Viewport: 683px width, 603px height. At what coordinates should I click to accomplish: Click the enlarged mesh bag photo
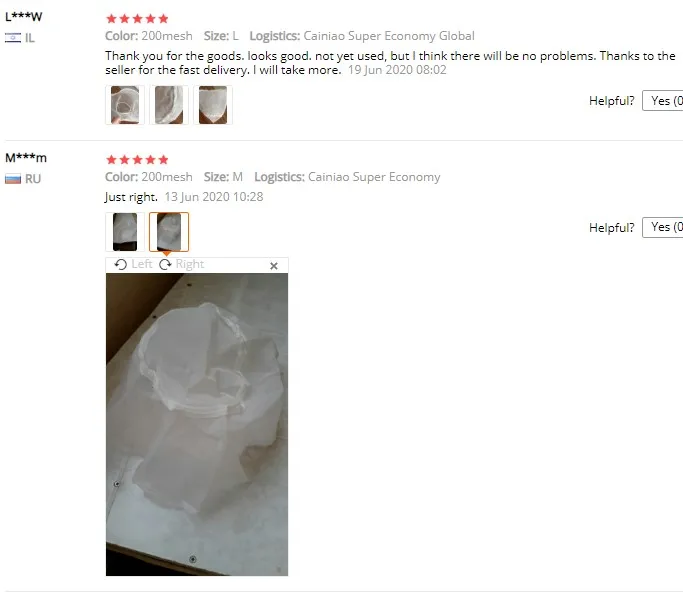coord(197,424)
